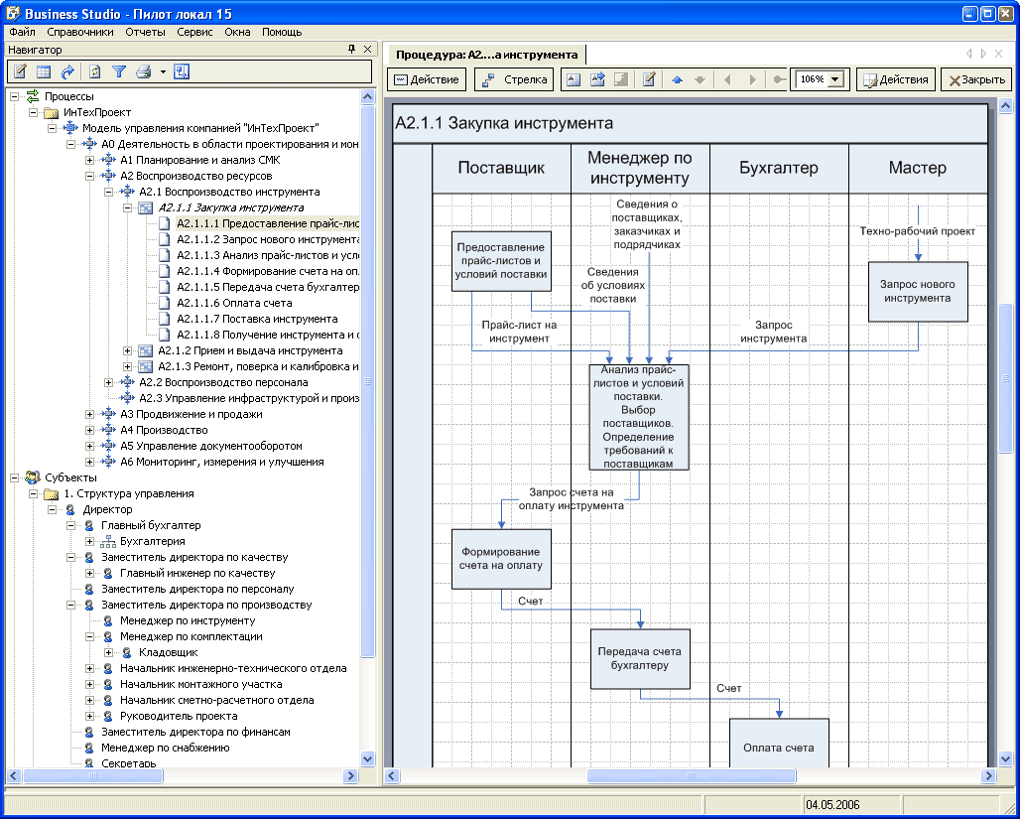Image resolution: width=1020 pixels, height=819 pixels.
Task: Open the 106% zoom level dropdown
Action: pos(835,80)
